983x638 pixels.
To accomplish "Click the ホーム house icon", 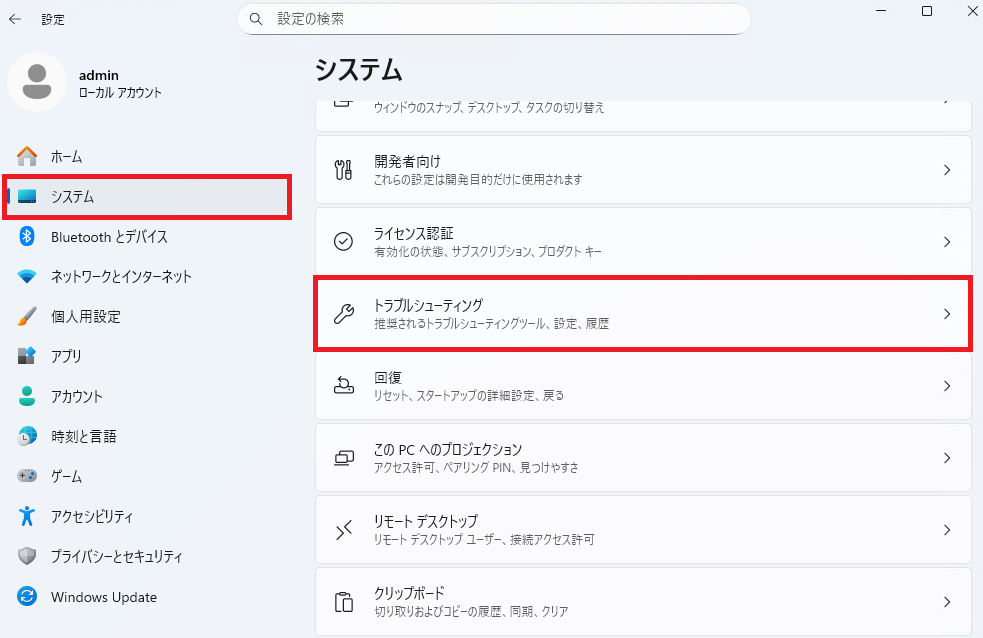I will click(x=27, y=156).
